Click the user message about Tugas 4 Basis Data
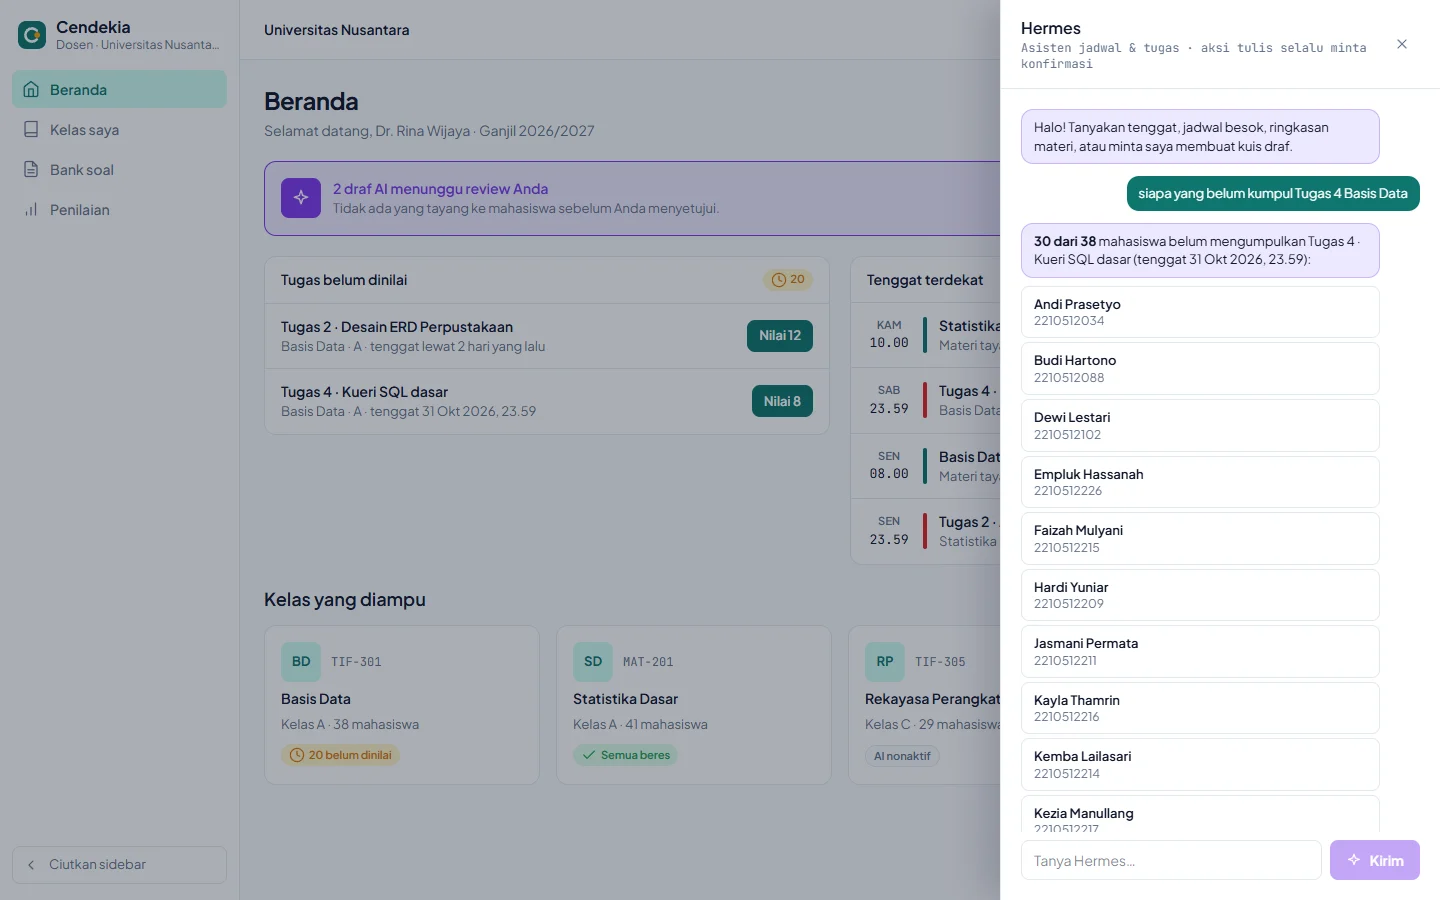The height and width of the screenshot is (900, 1440). click(x=1273, y=193)
